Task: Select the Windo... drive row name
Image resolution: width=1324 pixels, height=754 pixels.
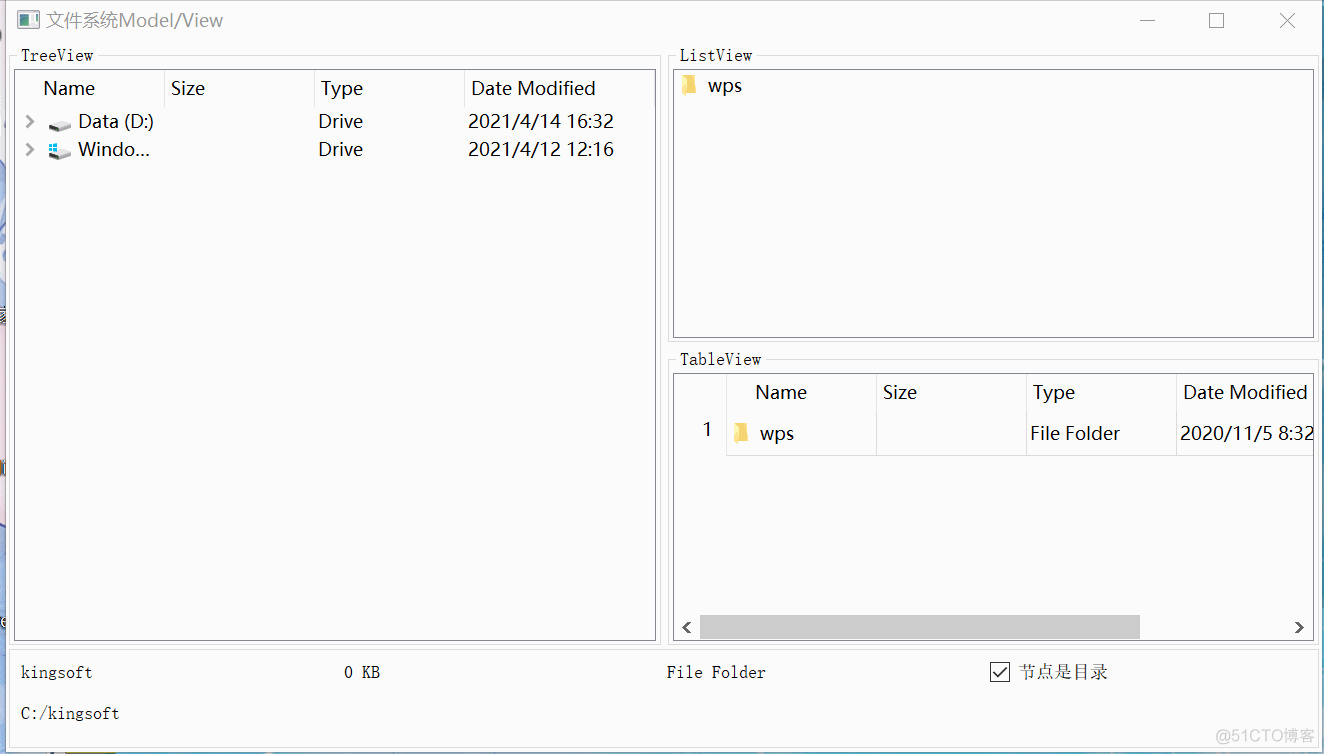Action: pyautogui.click(x=114, y=150)
